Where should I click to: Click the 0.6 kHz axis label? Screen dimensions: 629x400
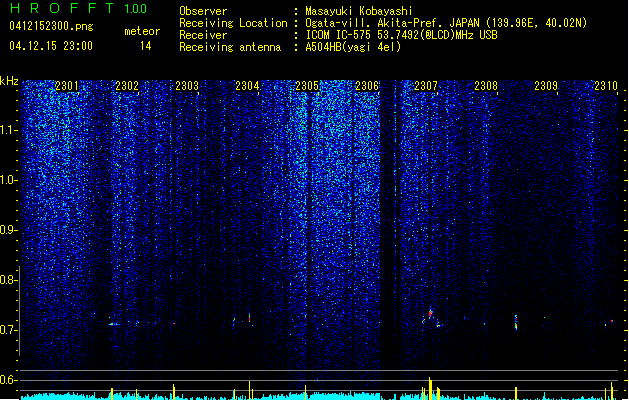click(x=9, y=380)
